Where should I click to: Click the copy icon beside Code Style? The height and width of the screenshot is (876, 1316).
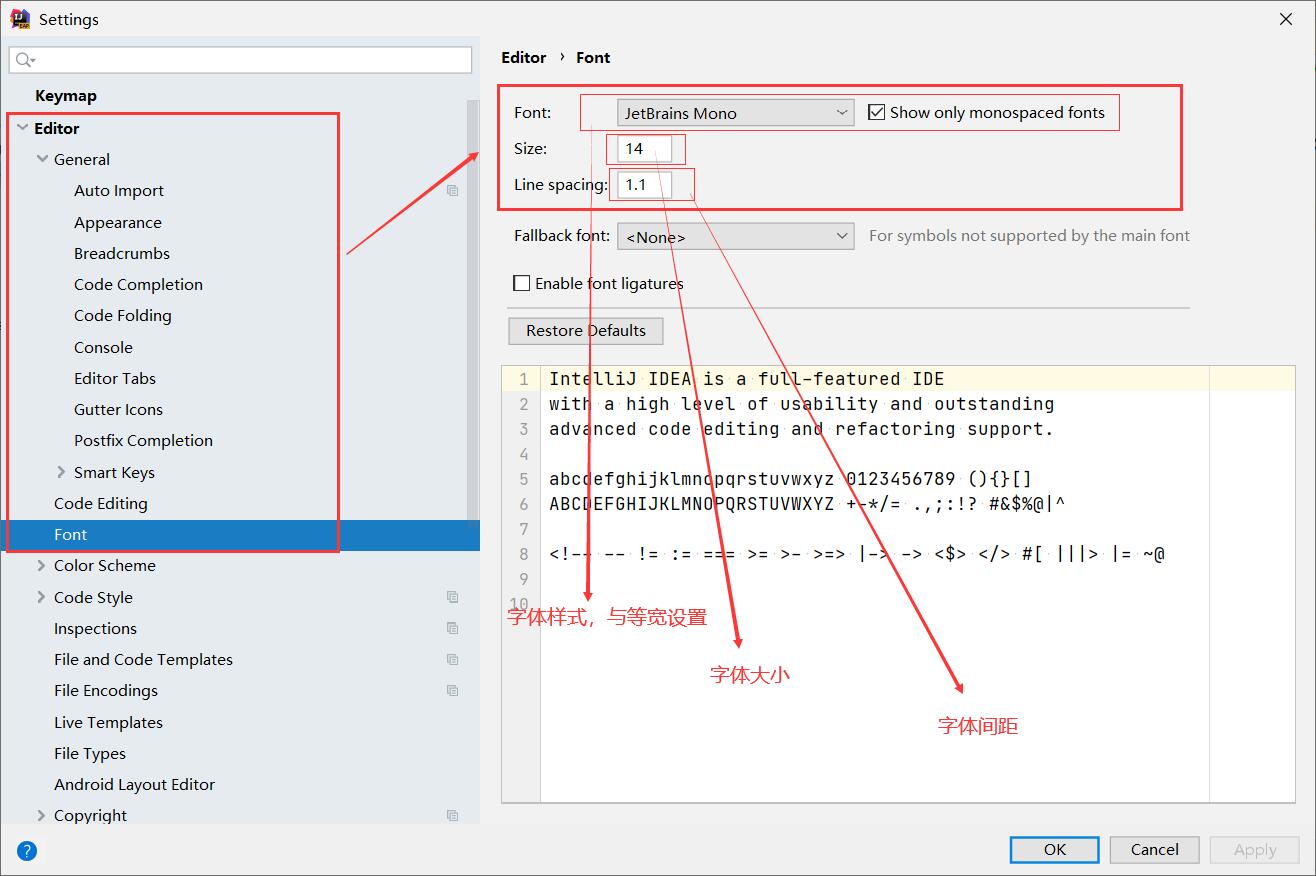click(x=453, y=597)
